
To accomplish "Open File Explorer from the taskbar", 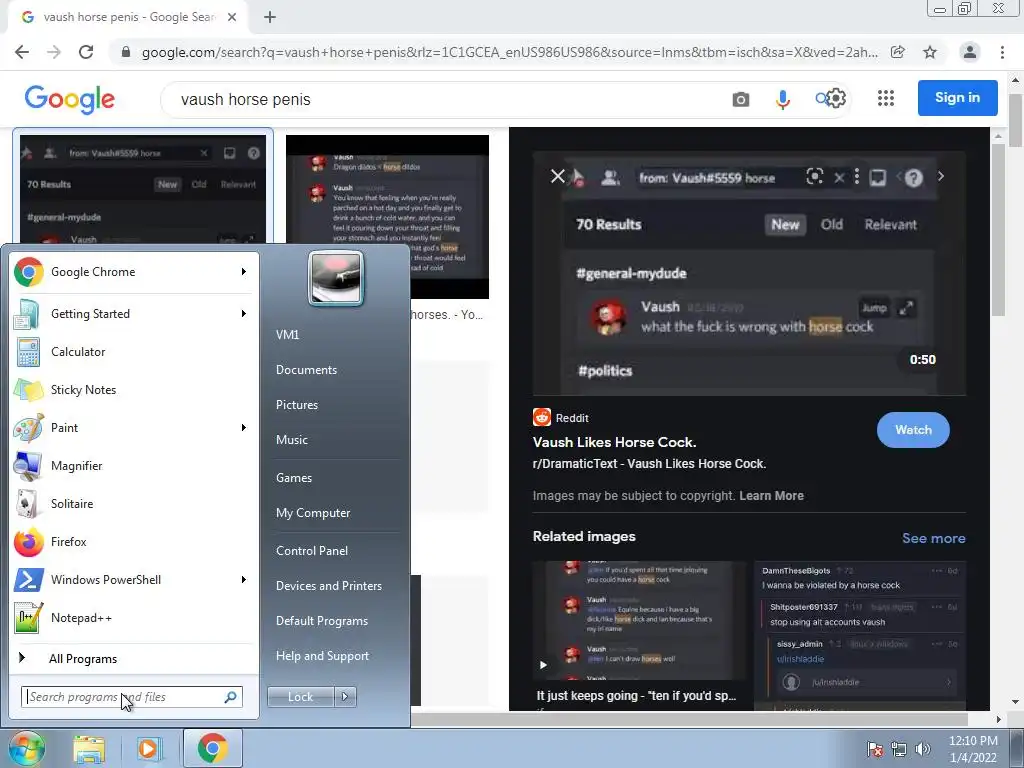I will click(89, 749).
